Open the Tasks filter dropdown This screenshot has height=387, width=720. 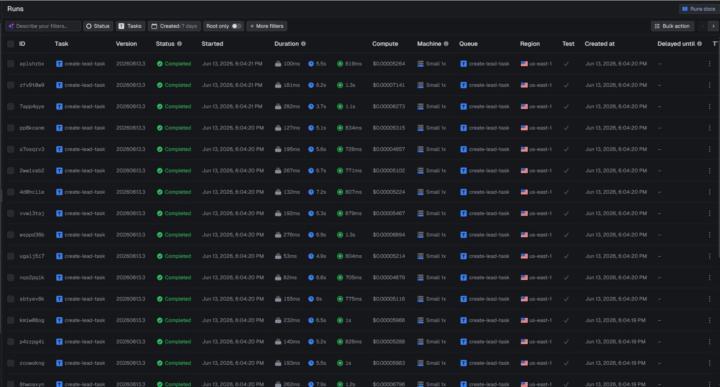click(130, 26)
